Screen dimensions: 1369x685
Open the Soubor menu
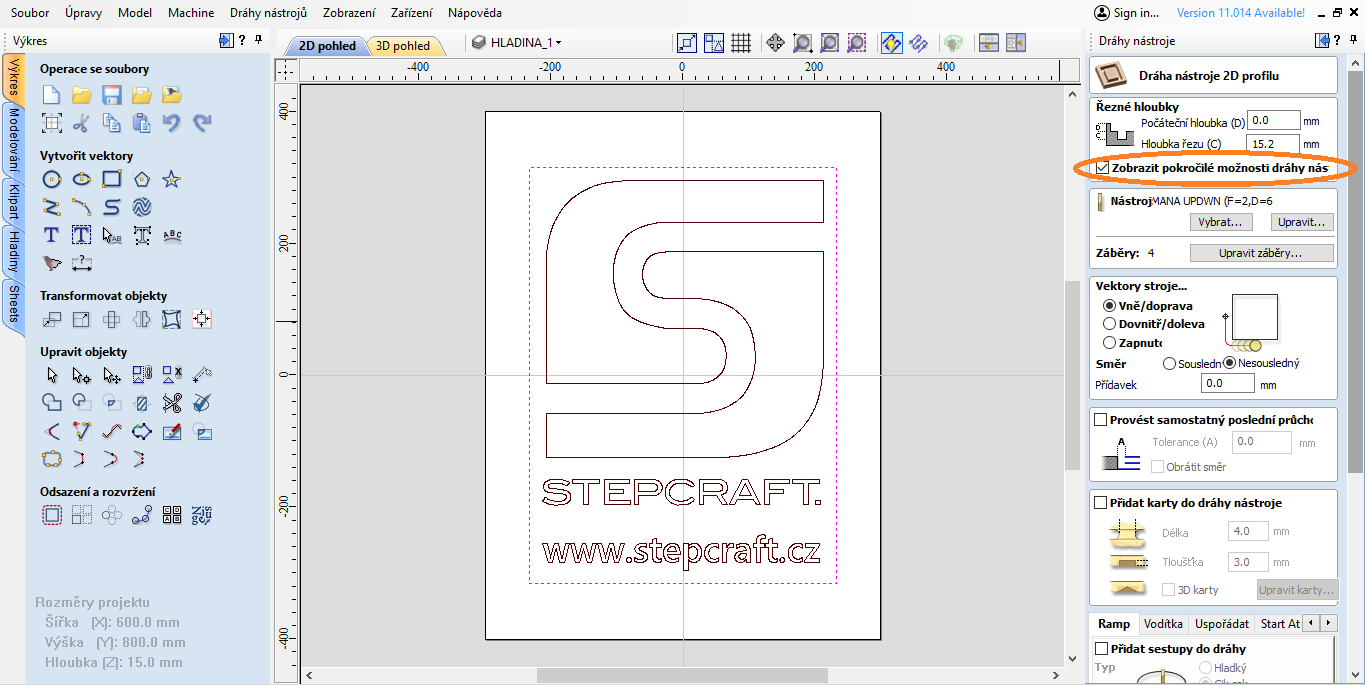tap(30, 13)
